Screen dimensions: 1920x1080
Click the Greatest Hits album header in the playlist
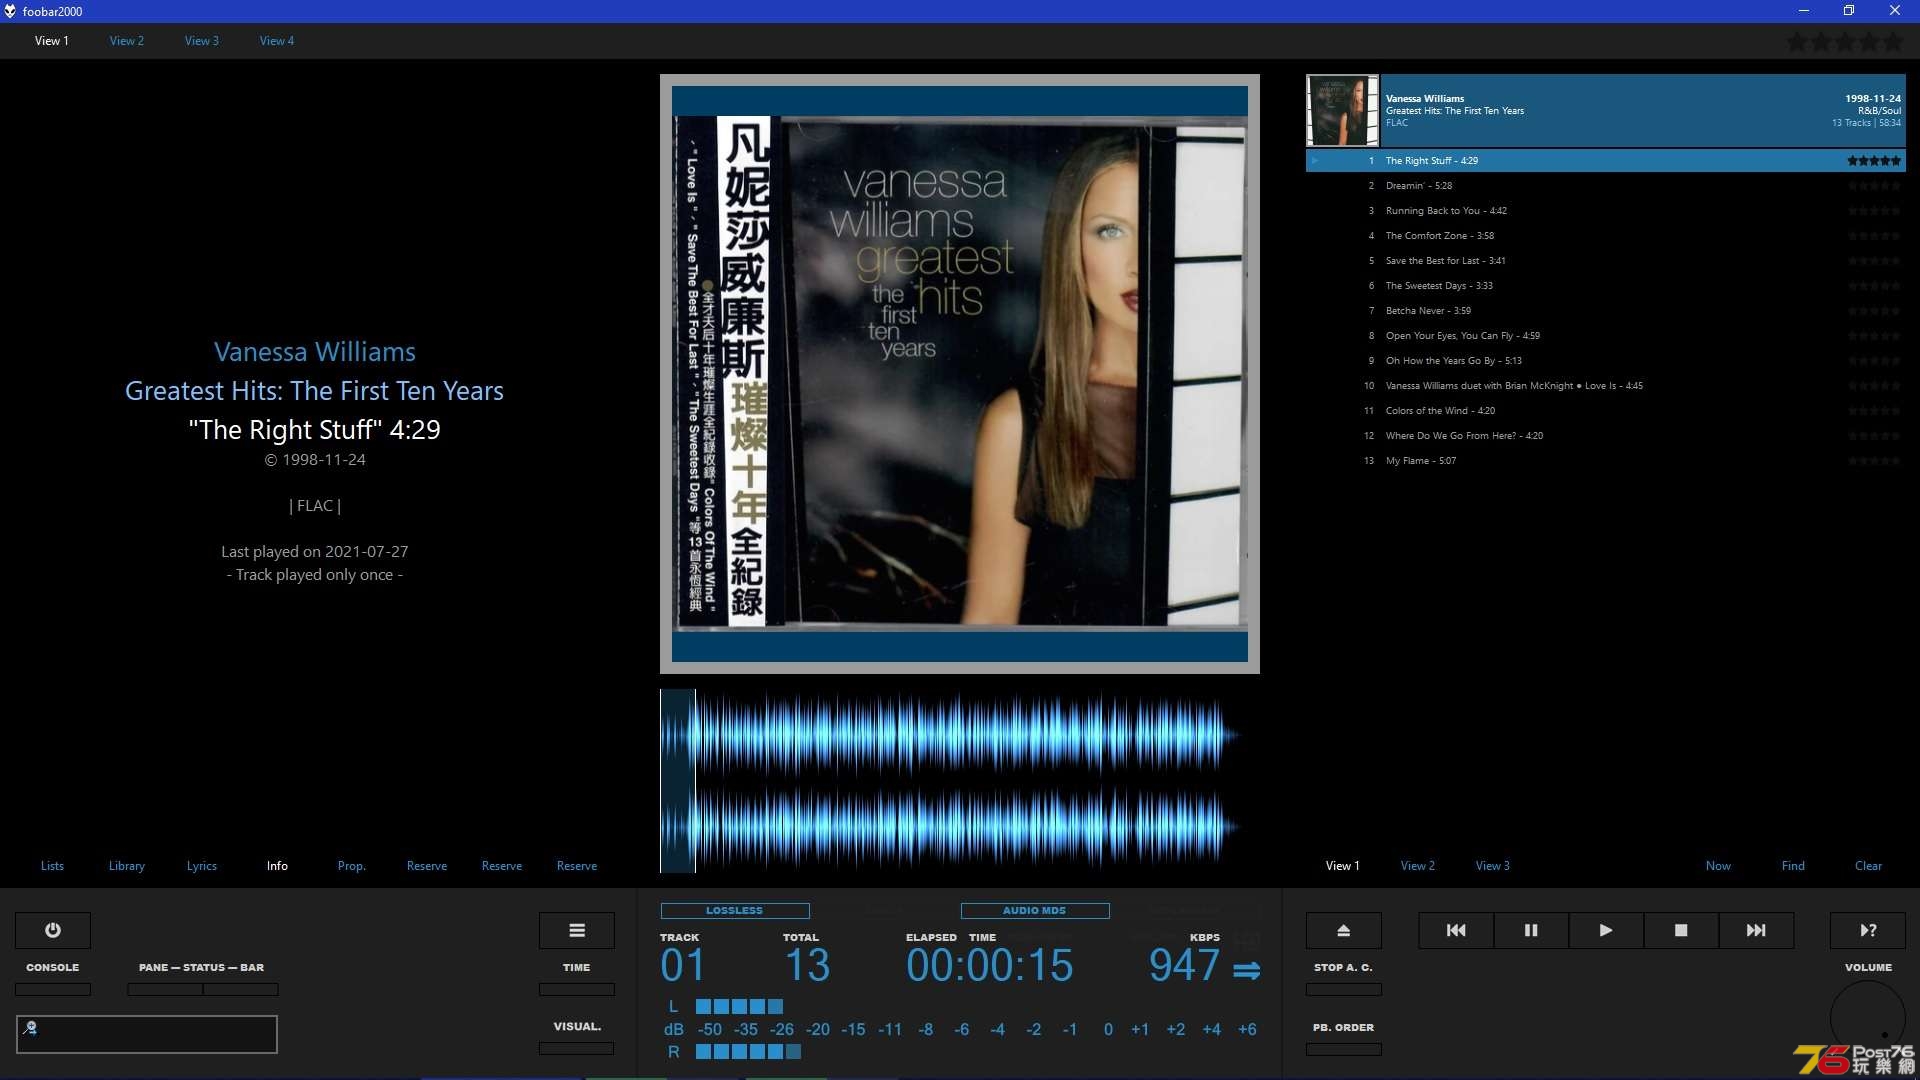point(1606,111)
